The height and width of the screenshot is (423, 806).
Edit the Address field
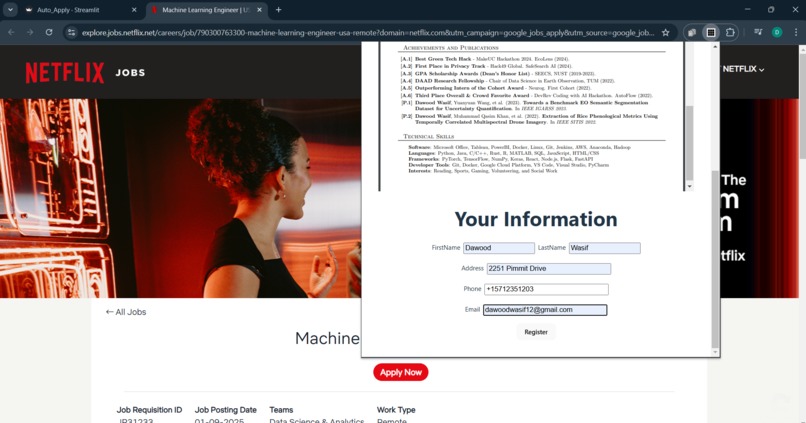pos(548,268)
